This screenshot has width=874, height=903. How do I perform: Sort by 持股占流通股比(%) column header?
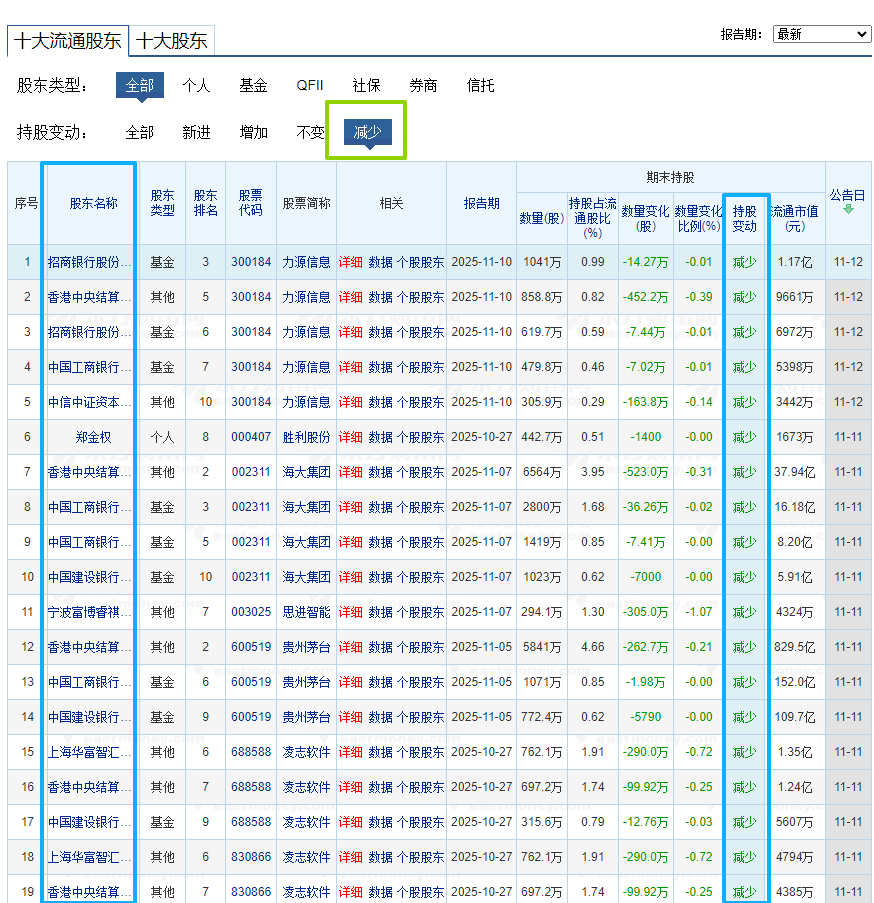tap(592, 218)
